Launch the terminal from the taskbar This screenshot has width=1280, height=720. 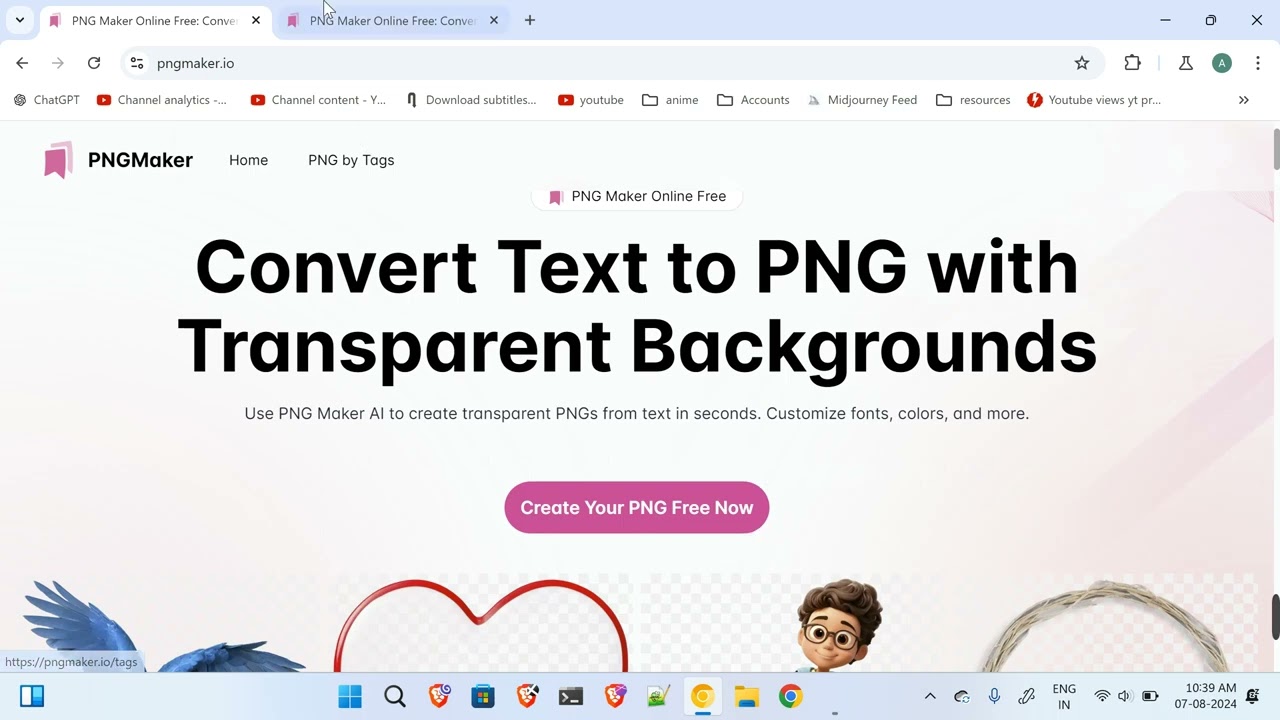coord(570,695)
